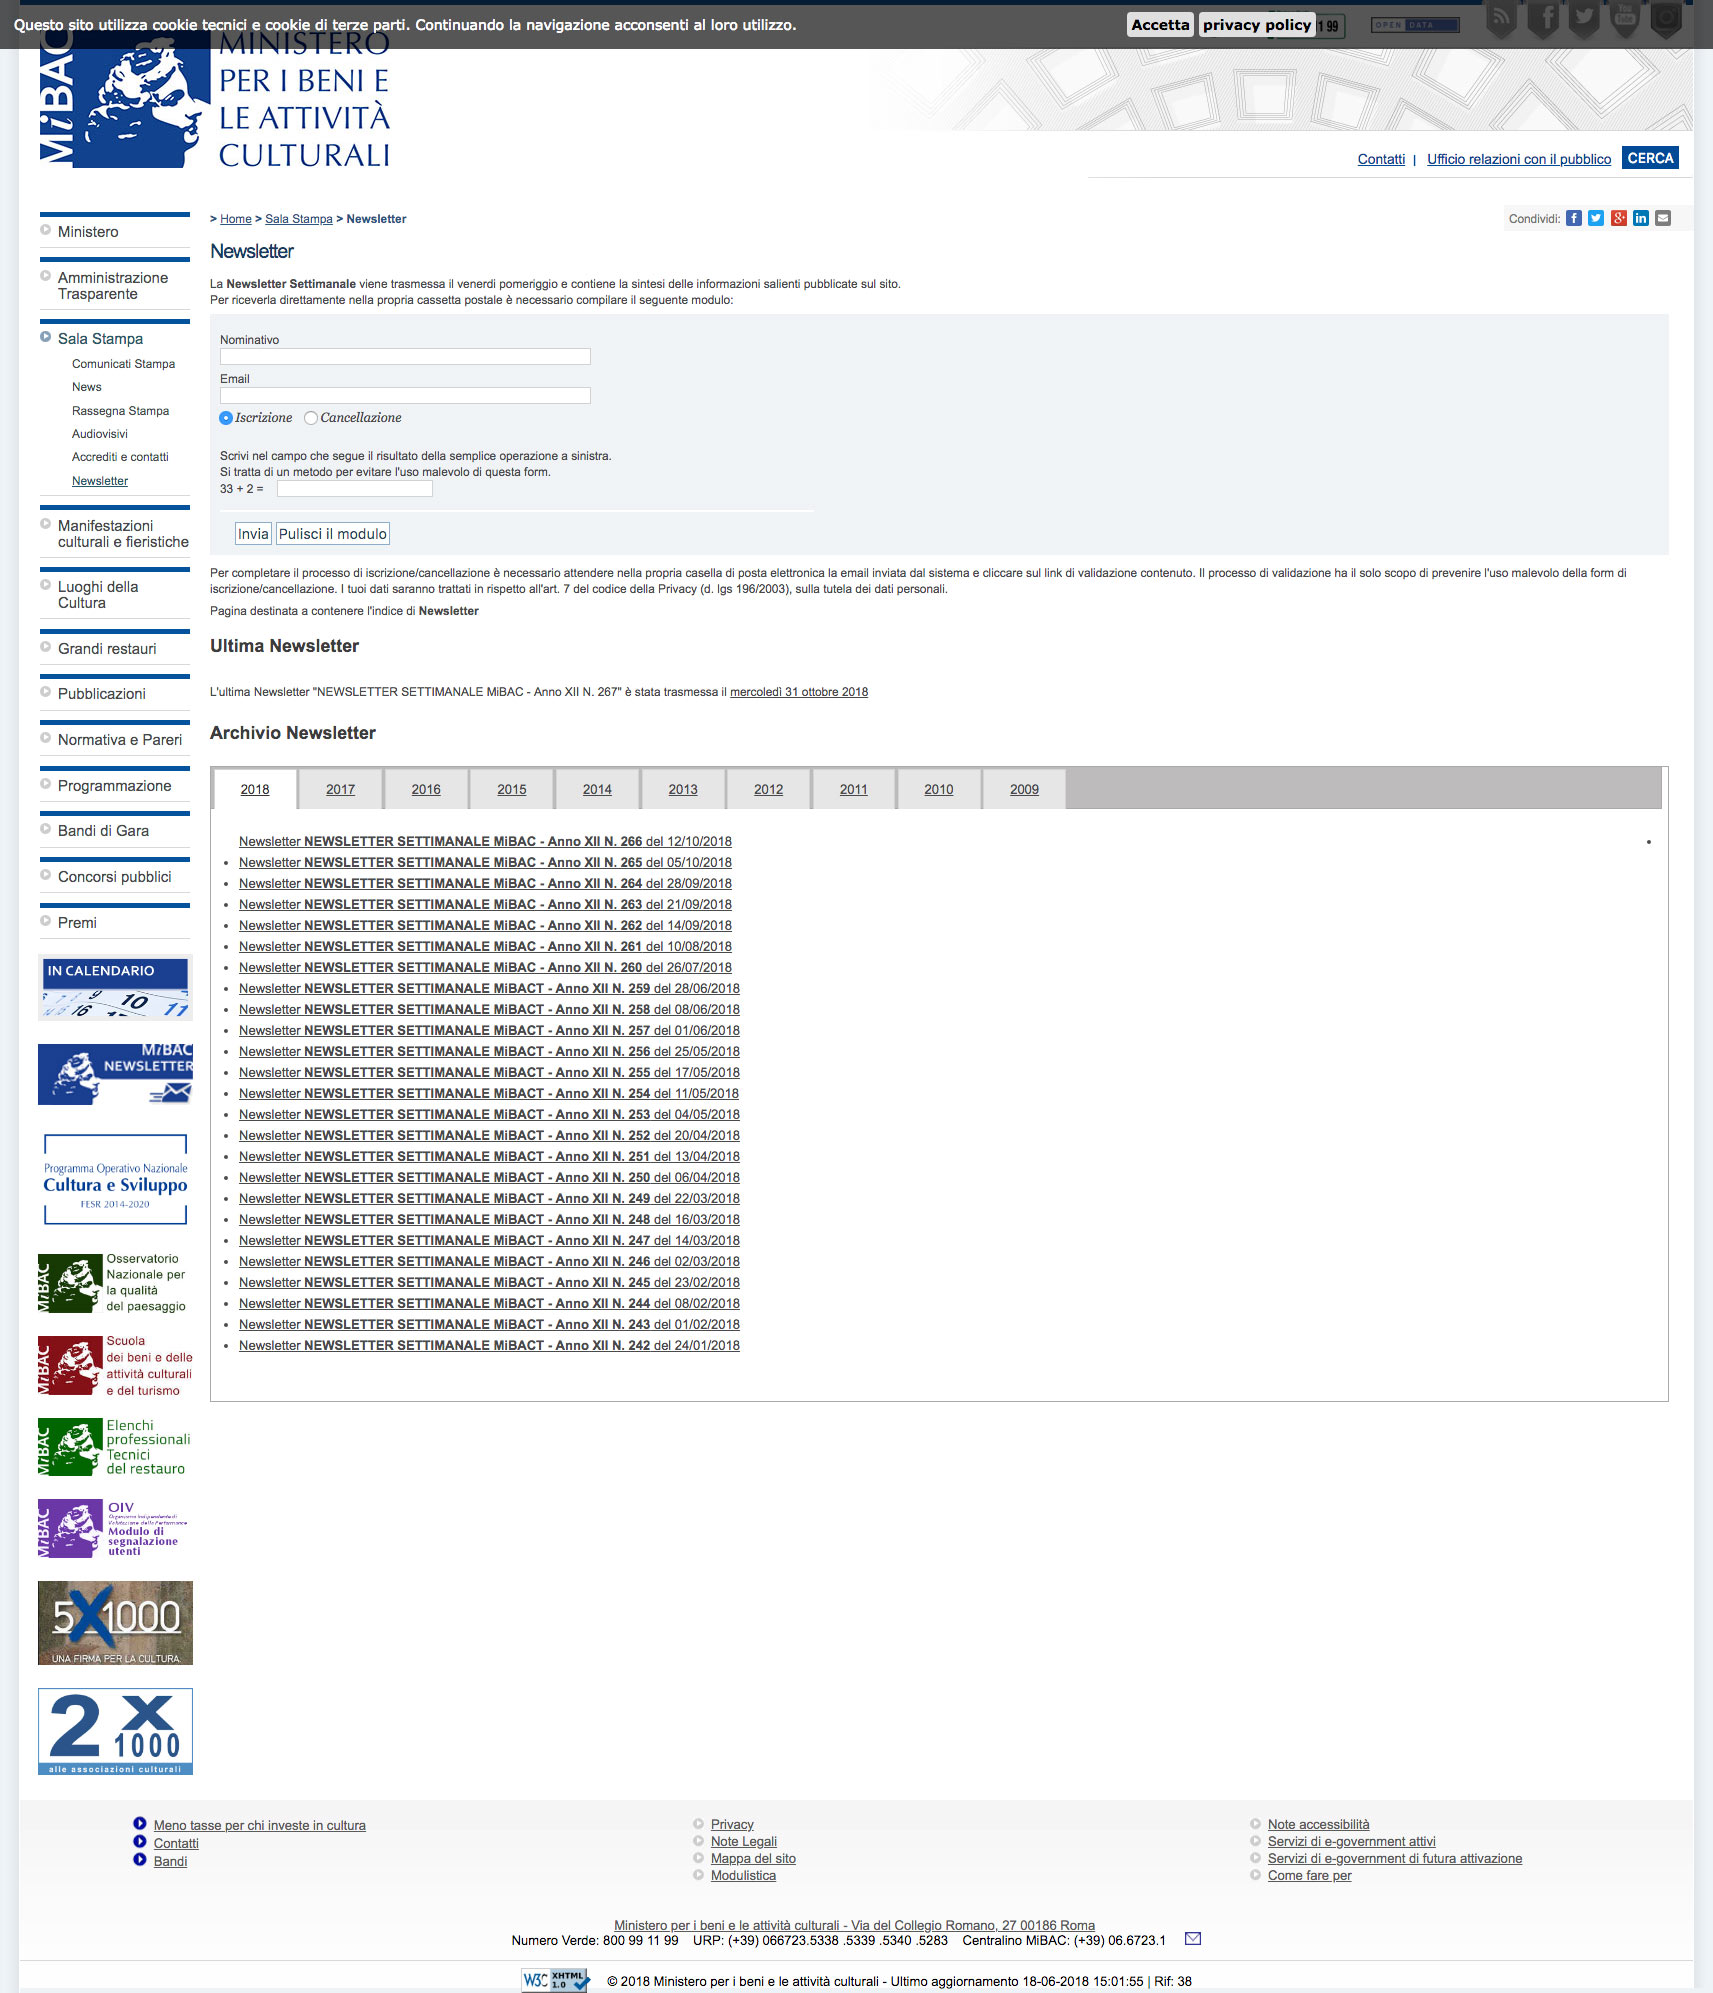Share via Google Plus icon

point(1619,218)
